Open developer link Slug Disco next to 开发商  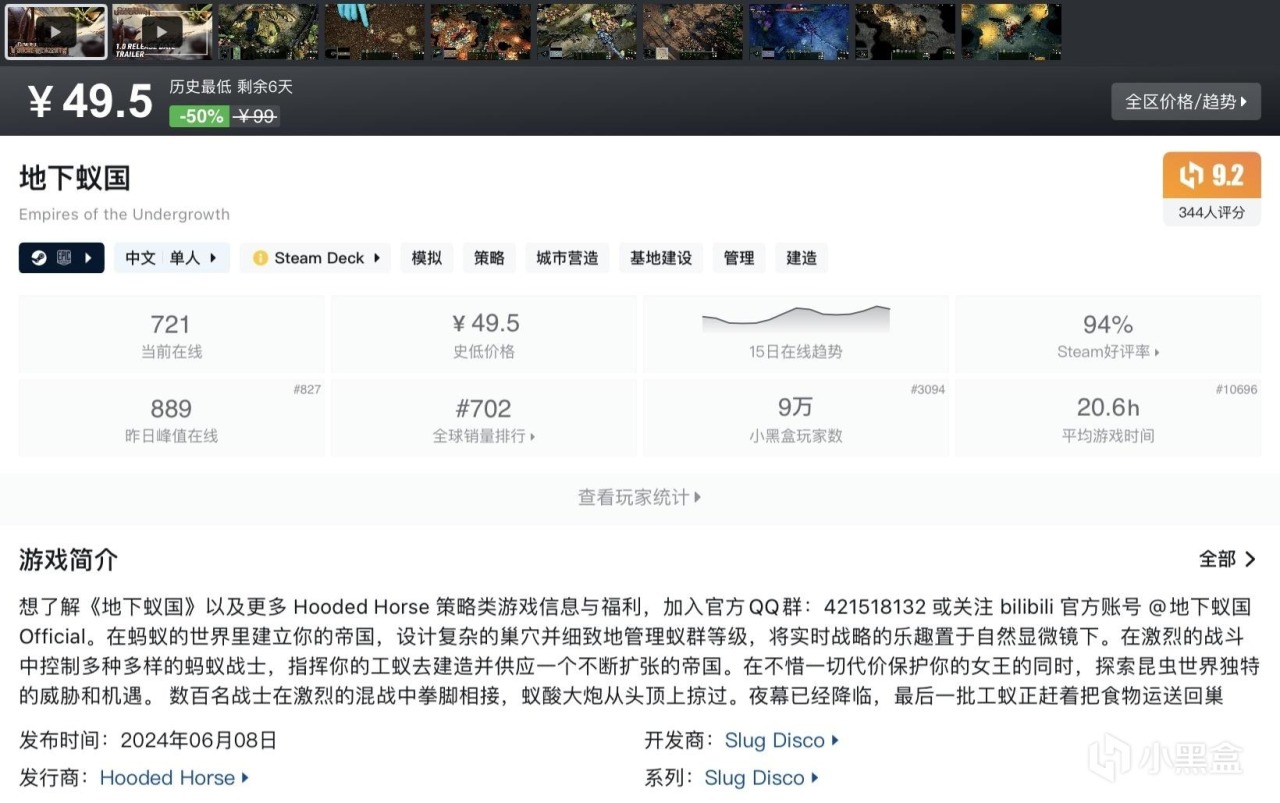[782, 741]
